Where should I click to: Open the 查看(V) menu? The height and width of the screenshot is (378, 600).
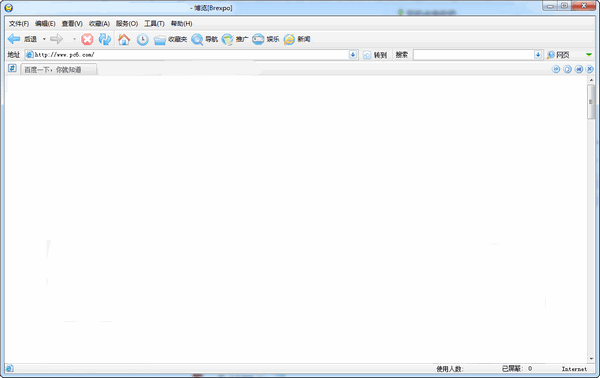[72, 24]
